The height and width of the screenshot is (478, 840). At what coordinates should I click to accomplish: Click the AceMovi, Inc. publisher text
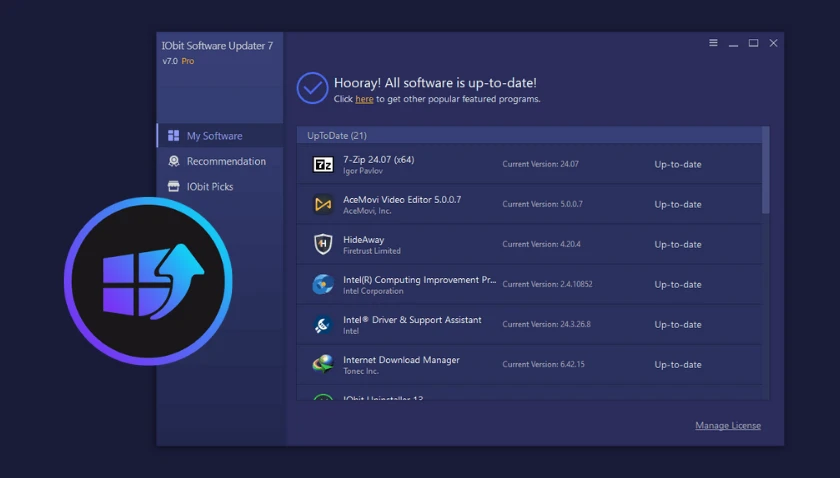point(367,211)
